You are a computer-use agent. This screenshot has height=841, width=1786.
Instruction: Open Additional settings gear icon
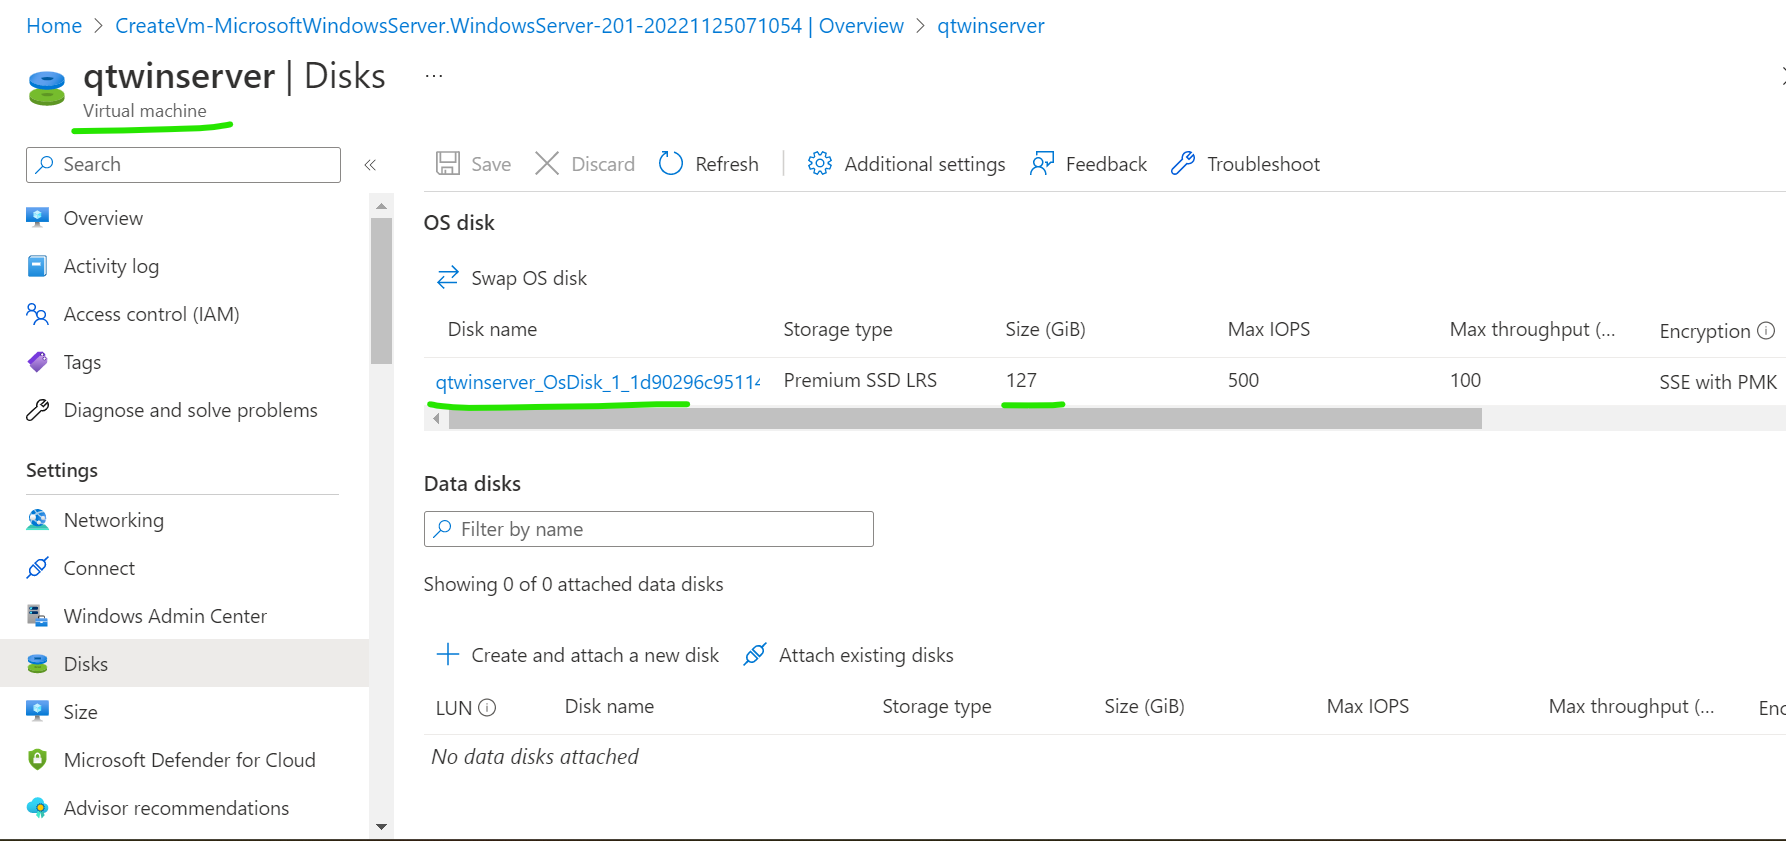pos(820,164)
